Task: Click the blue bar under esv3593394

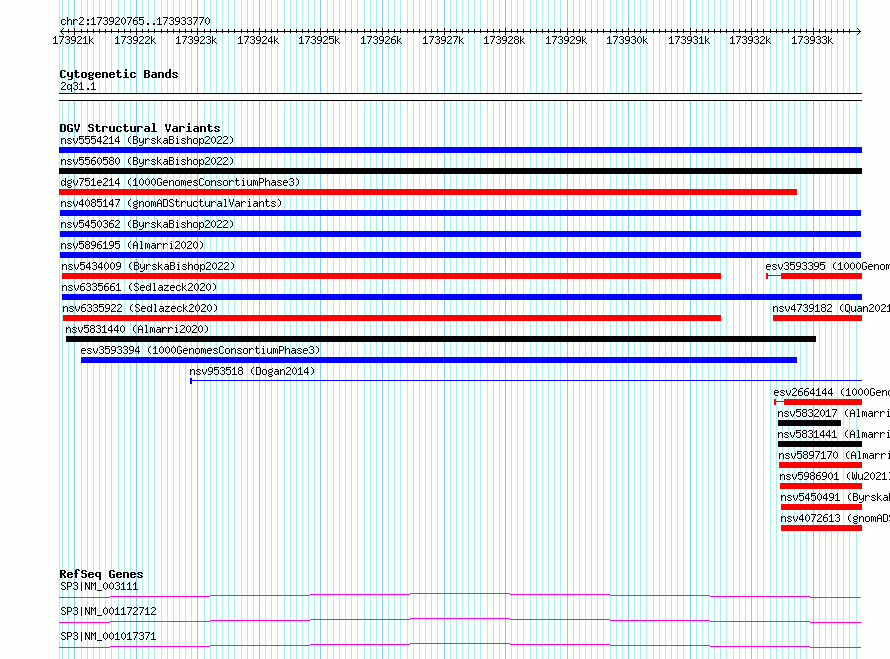Action: point(439,360)
